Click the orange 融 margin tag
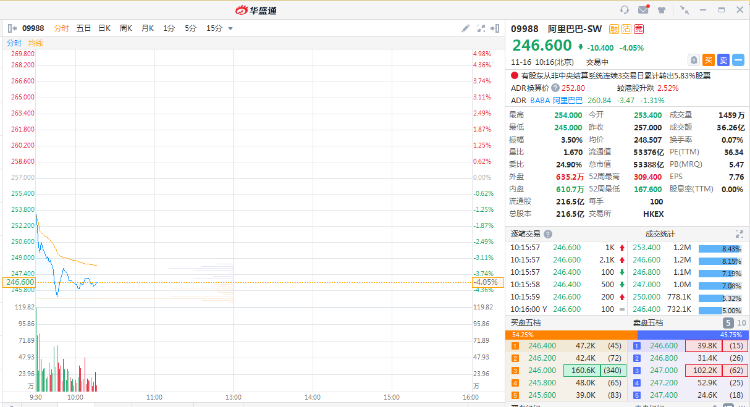Viewport: 750px width, 407px height. click(x=614, y=29)
